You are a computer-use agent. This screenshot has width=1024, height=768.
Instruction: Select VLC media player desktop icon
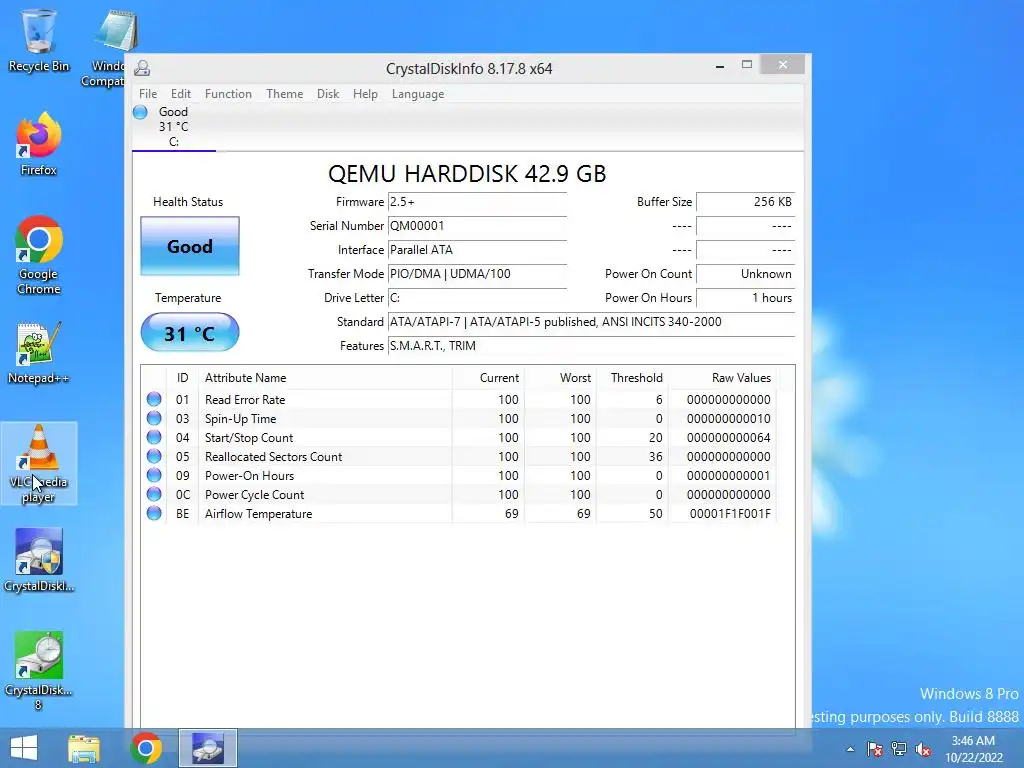[x=39, y=464]
